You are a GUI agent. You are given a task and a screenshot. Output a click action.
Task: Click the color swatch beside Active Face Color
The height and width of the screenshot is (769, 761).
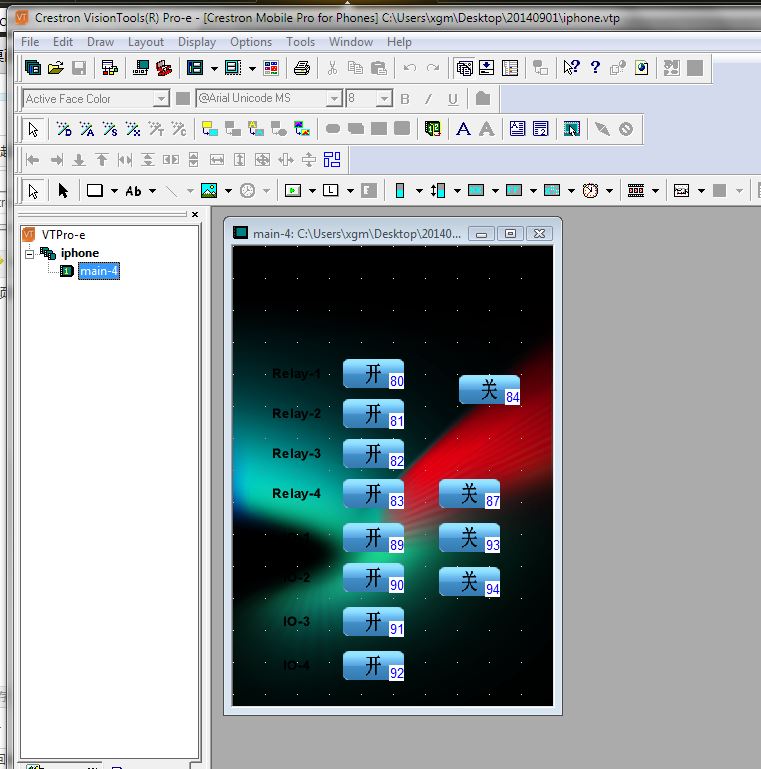[x=183, y=99]
